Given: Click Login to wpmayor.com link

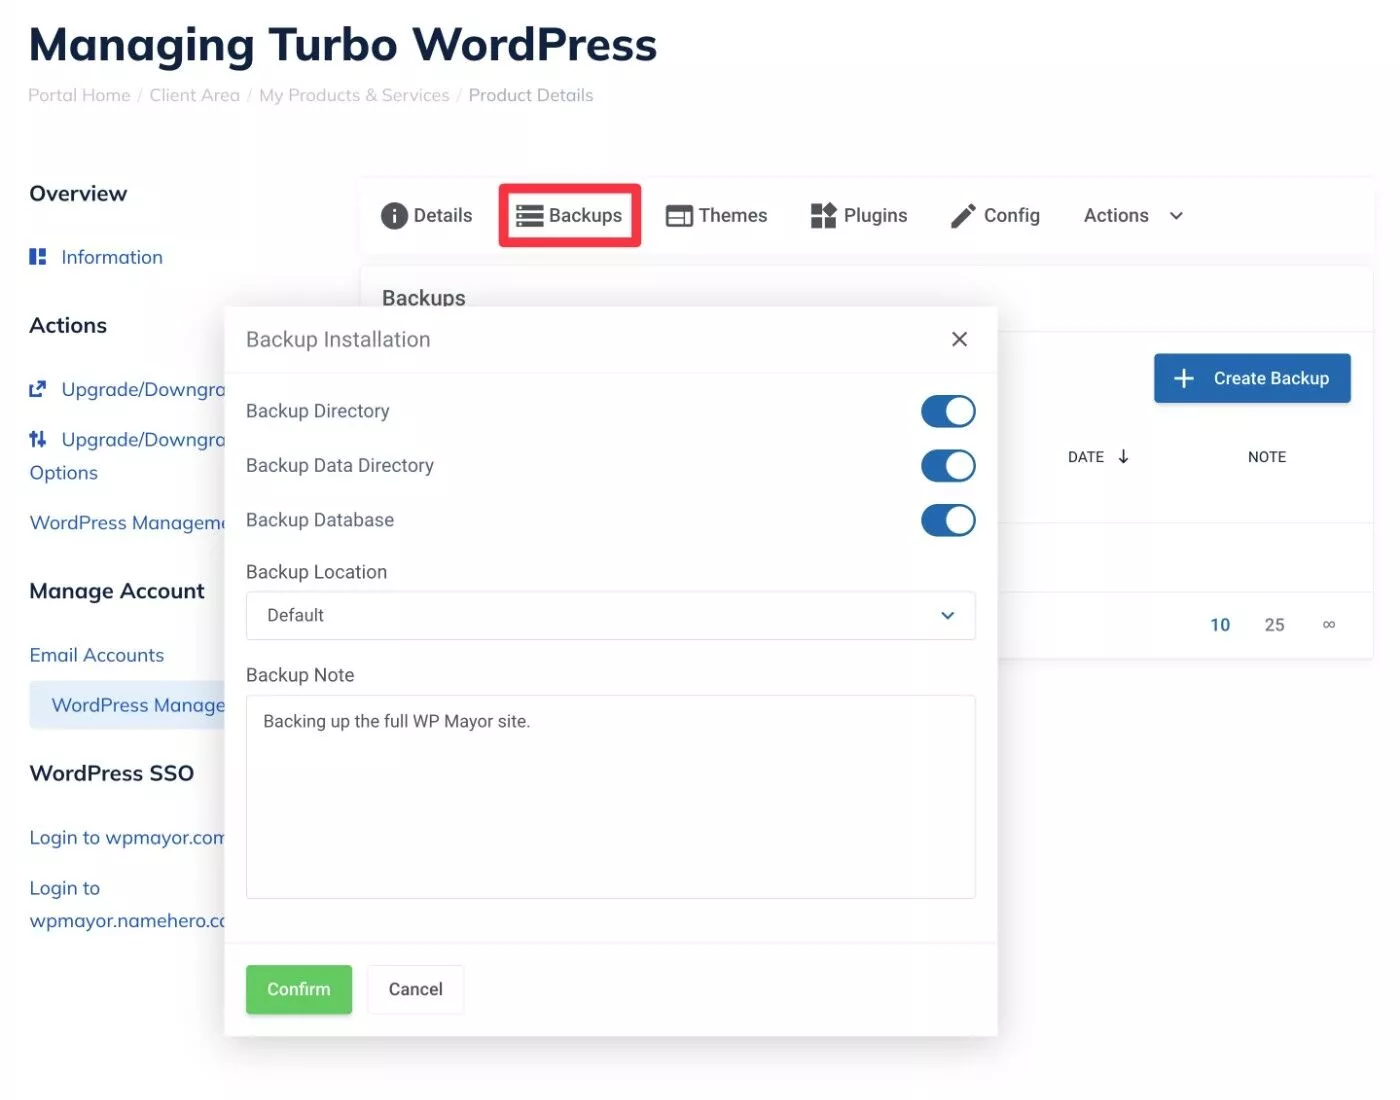Looking at the screenshot, I should coord(127,838).
